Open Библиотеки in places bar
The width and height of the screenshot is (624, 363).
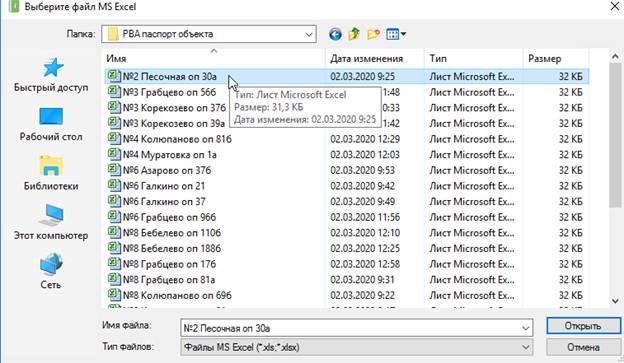pyautogui.click(x=51, y=174)
